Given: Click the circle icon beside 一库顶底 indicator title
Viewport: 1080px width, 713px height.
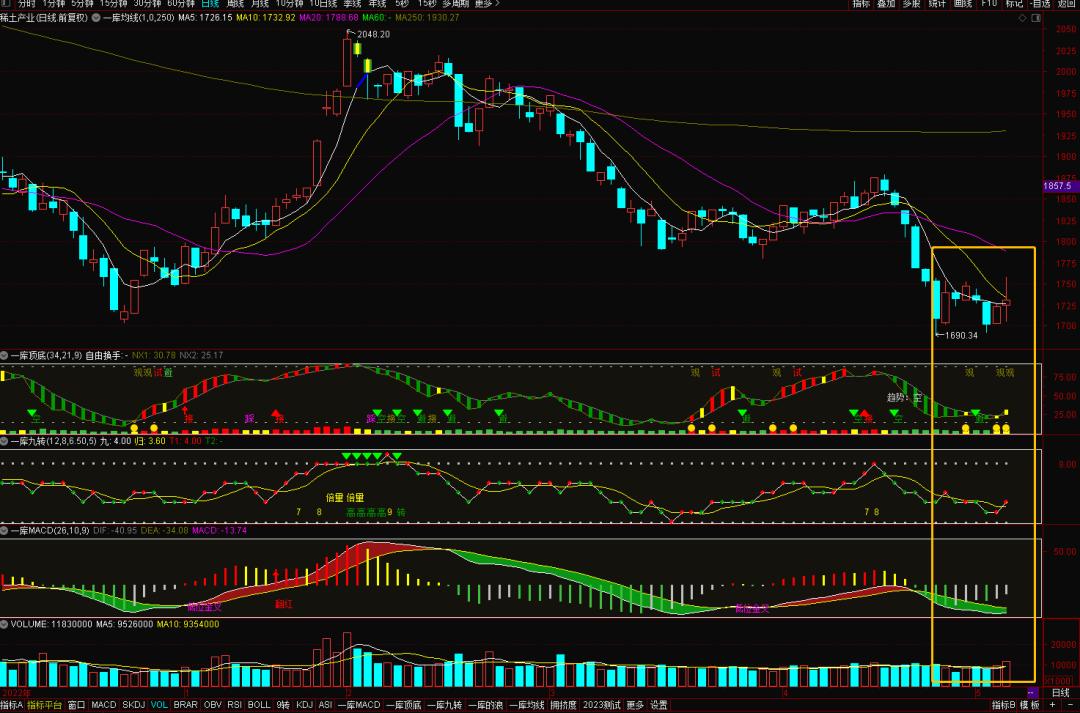Looking at the screenshot, I should tap(5, 355).
